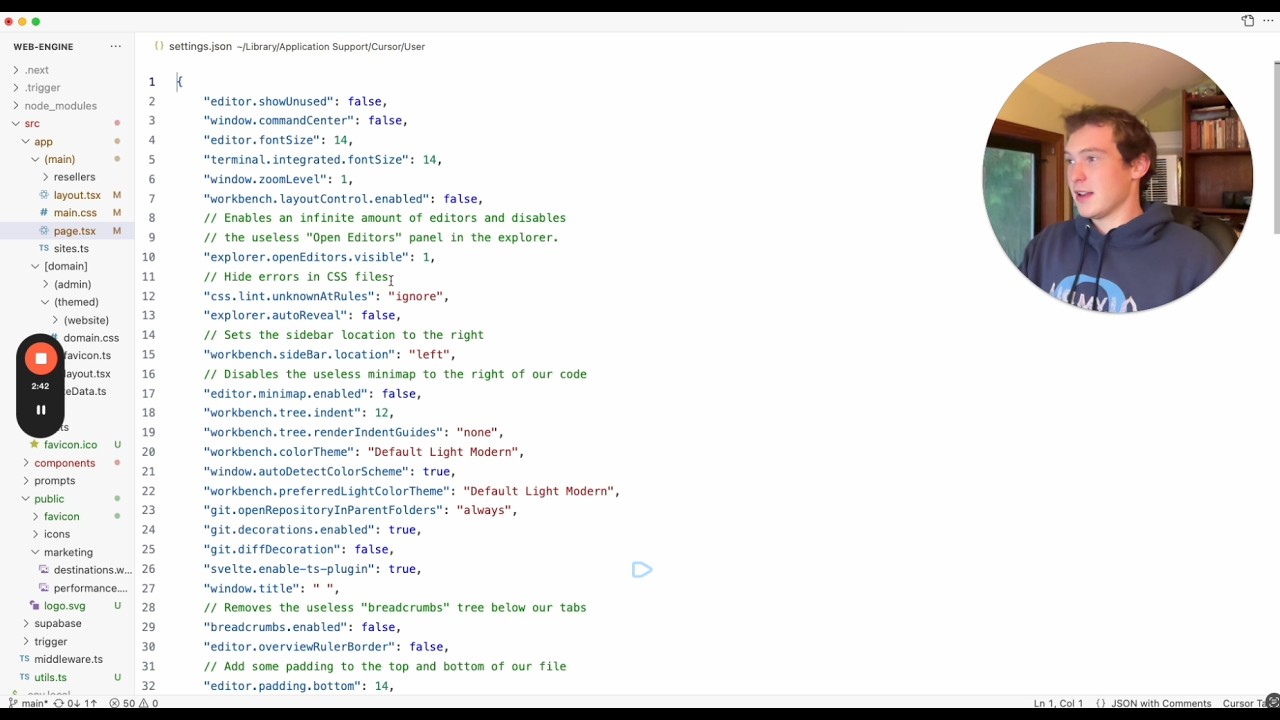
Task: Click the React icon beside layout.tsx
Action: 44,195
